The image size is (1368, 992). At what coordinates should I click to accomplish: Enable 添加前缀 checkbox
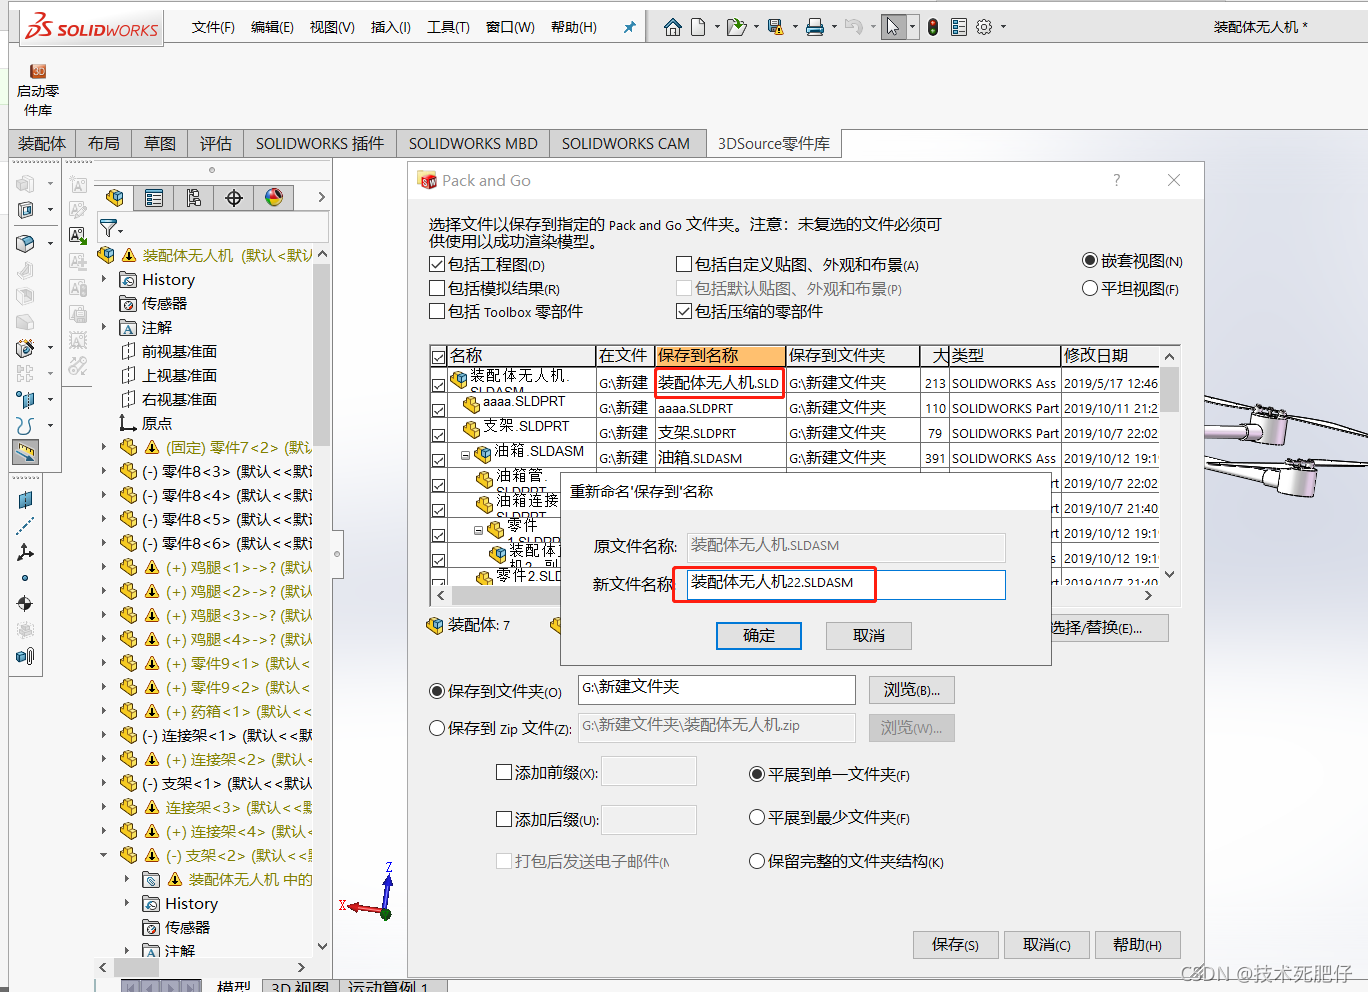[x=504, y=772]
